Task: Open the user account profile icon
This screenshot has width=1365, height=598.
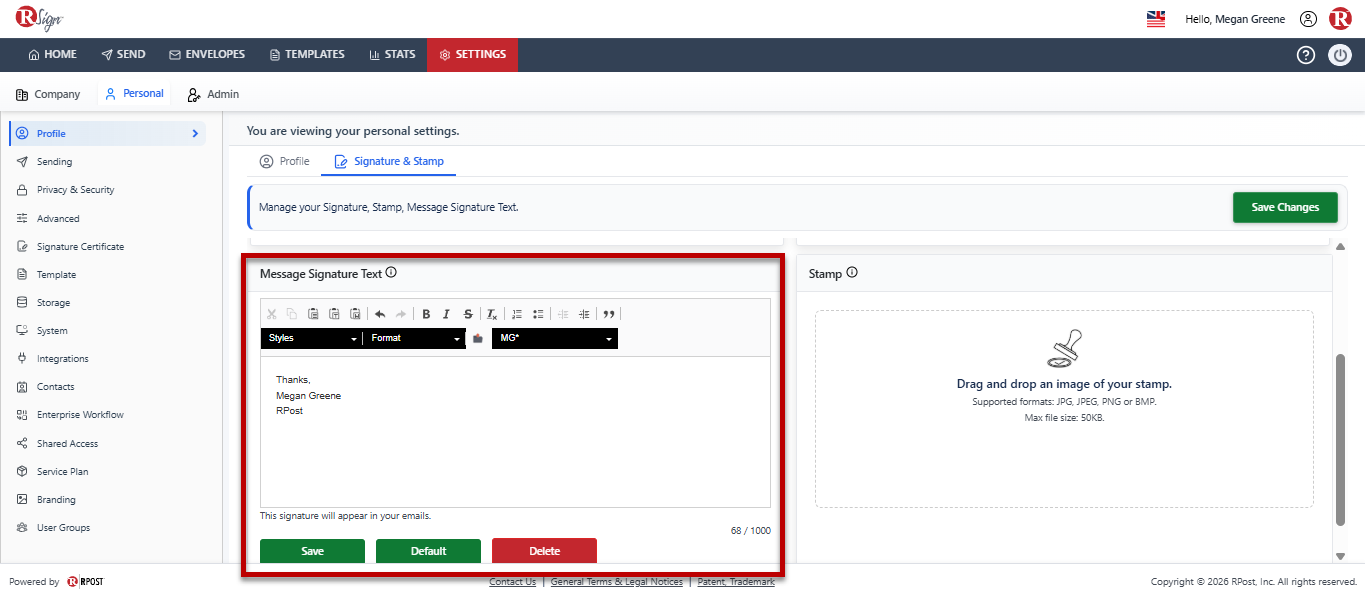Action: [1308, 19]
